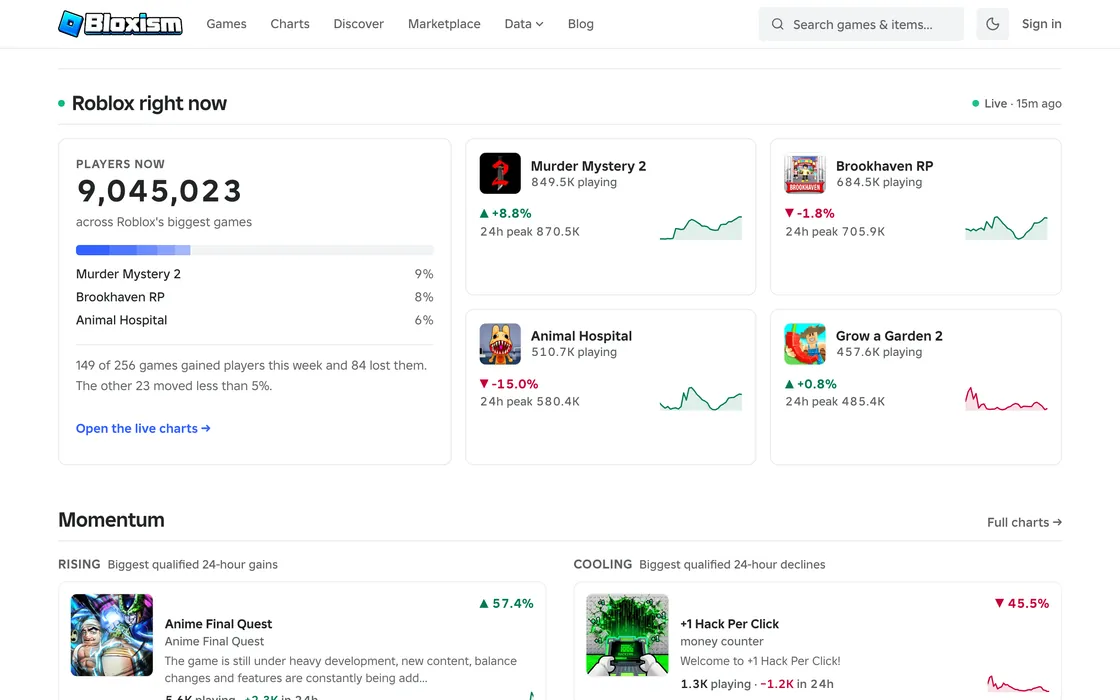Image resolution: width=1120 pixels, height=700 pixels.
Task: Click 684.5K playing text
Action: pyautogui.click(x=879, y=182)
